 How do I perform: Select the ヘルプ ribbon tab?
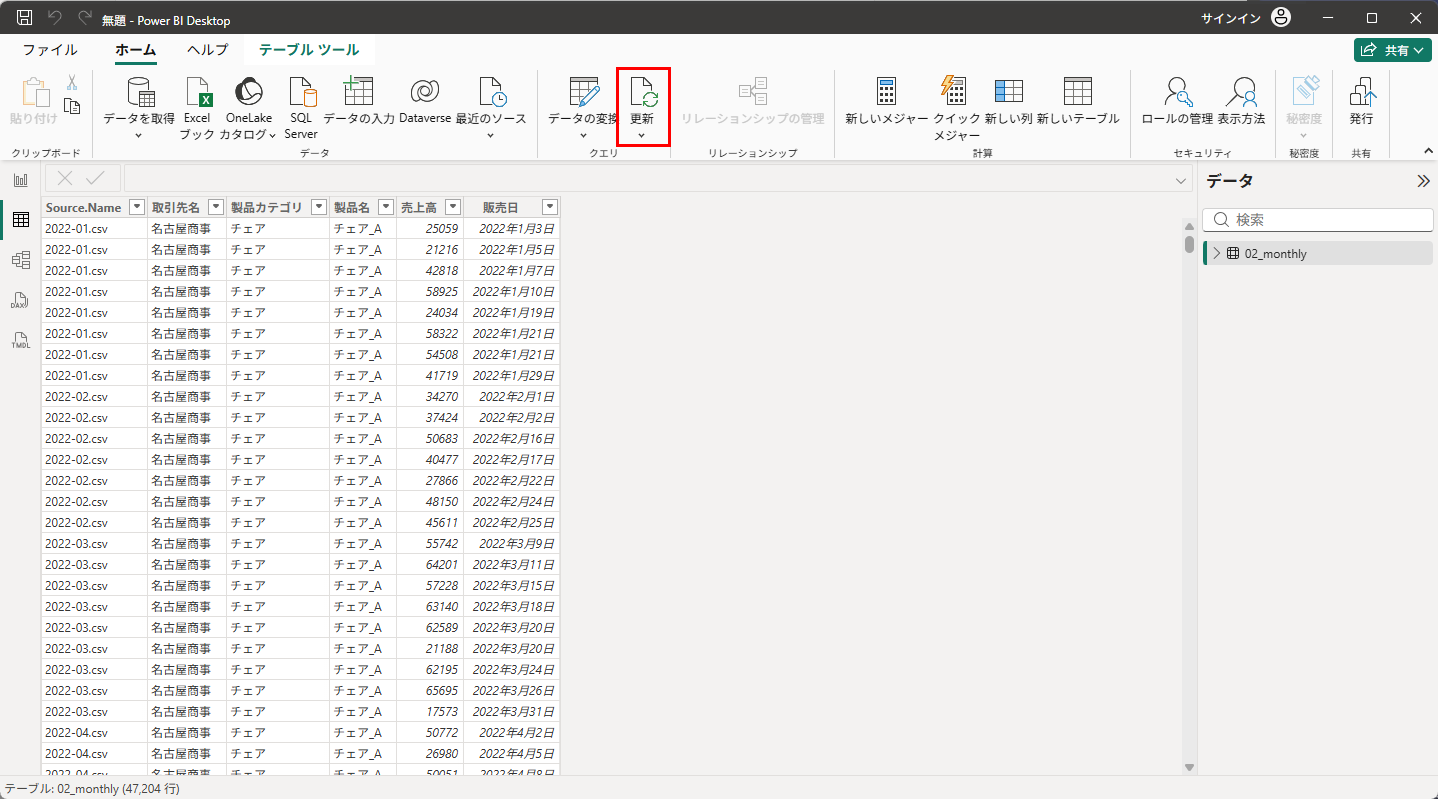coord(207,50)
